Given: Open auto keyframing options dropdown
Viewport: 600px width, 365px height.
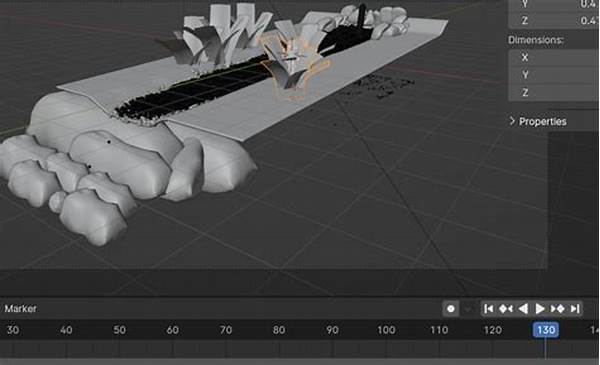Looking at the screenshot, I should (x=468, y=309).
